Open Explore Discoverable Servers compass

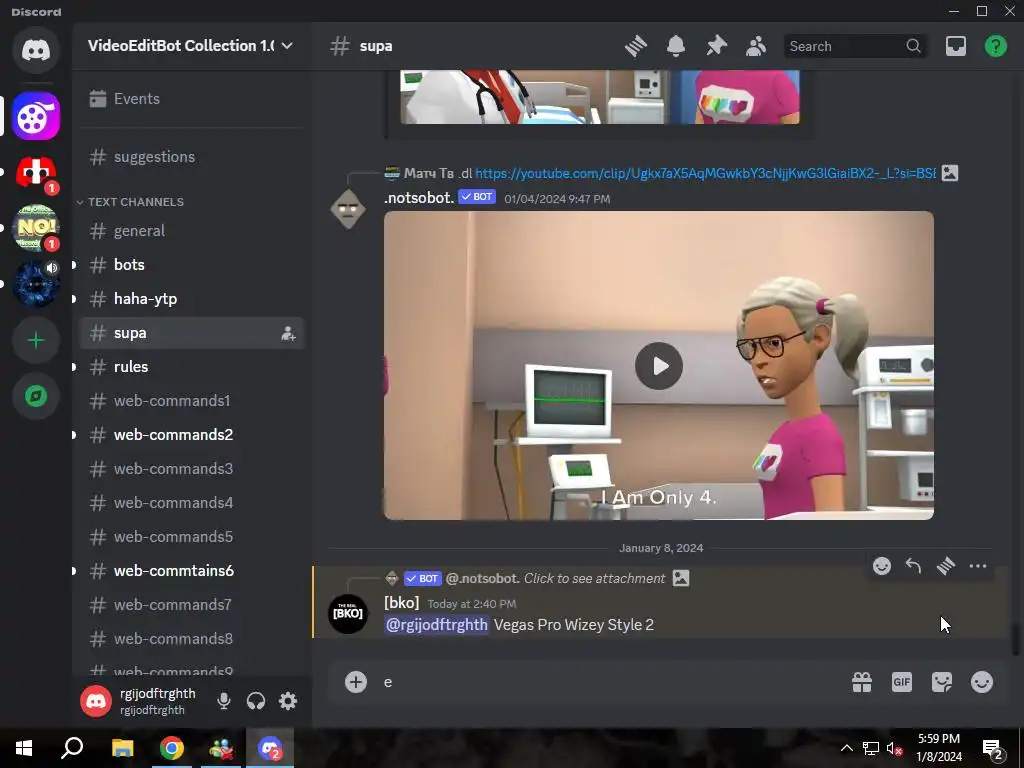36,396
